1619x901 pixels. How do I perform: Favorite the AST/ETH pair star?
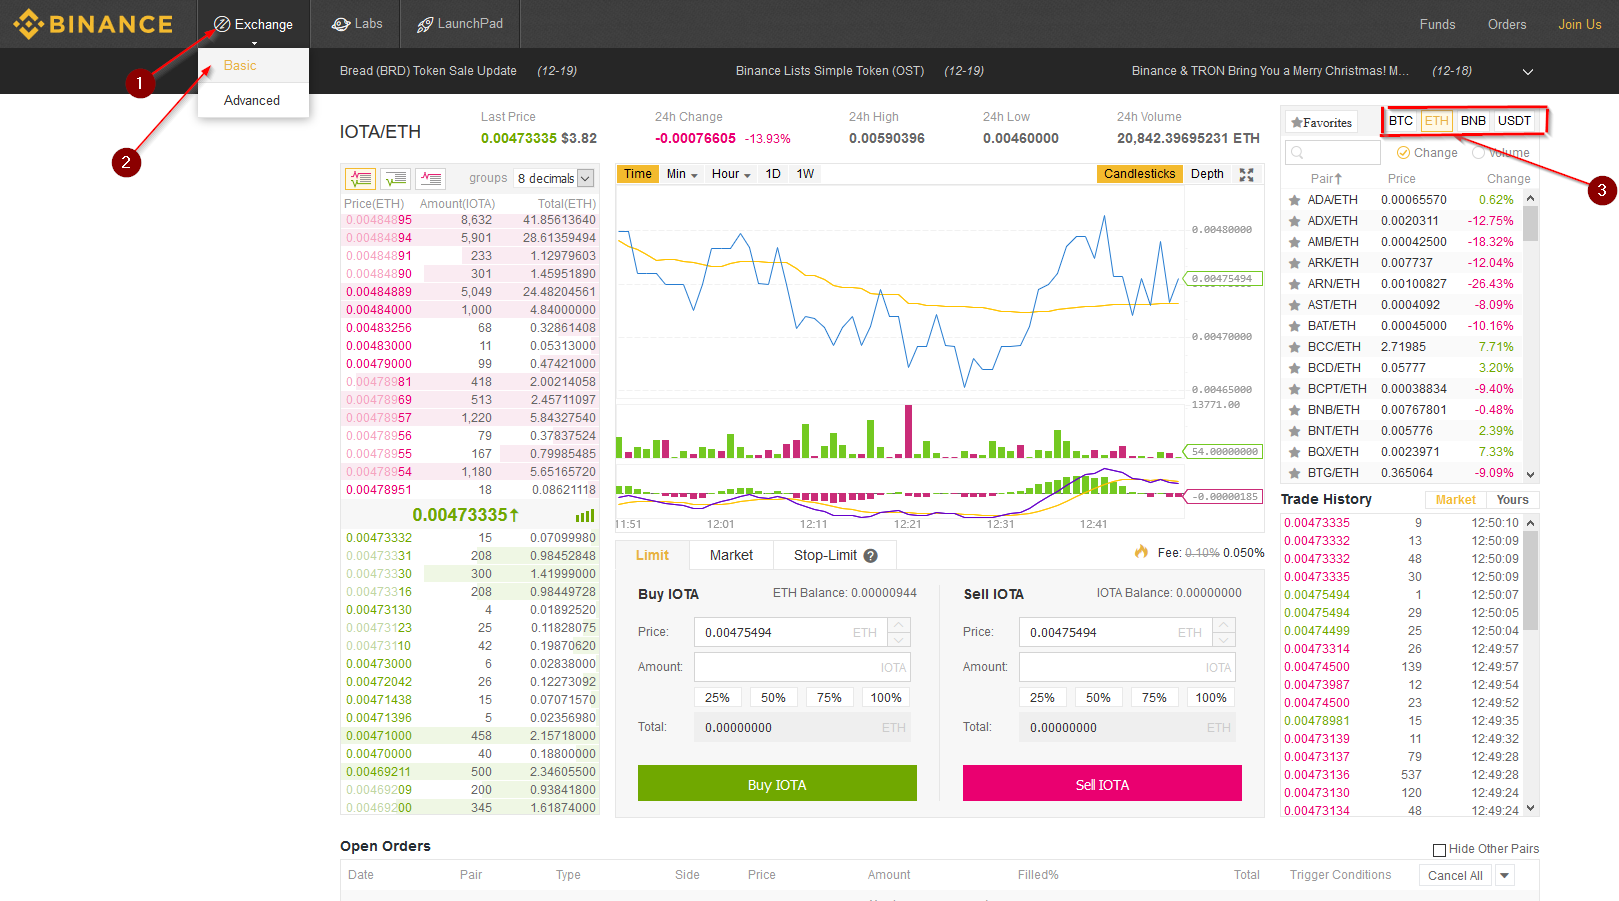click(1295, 305)
